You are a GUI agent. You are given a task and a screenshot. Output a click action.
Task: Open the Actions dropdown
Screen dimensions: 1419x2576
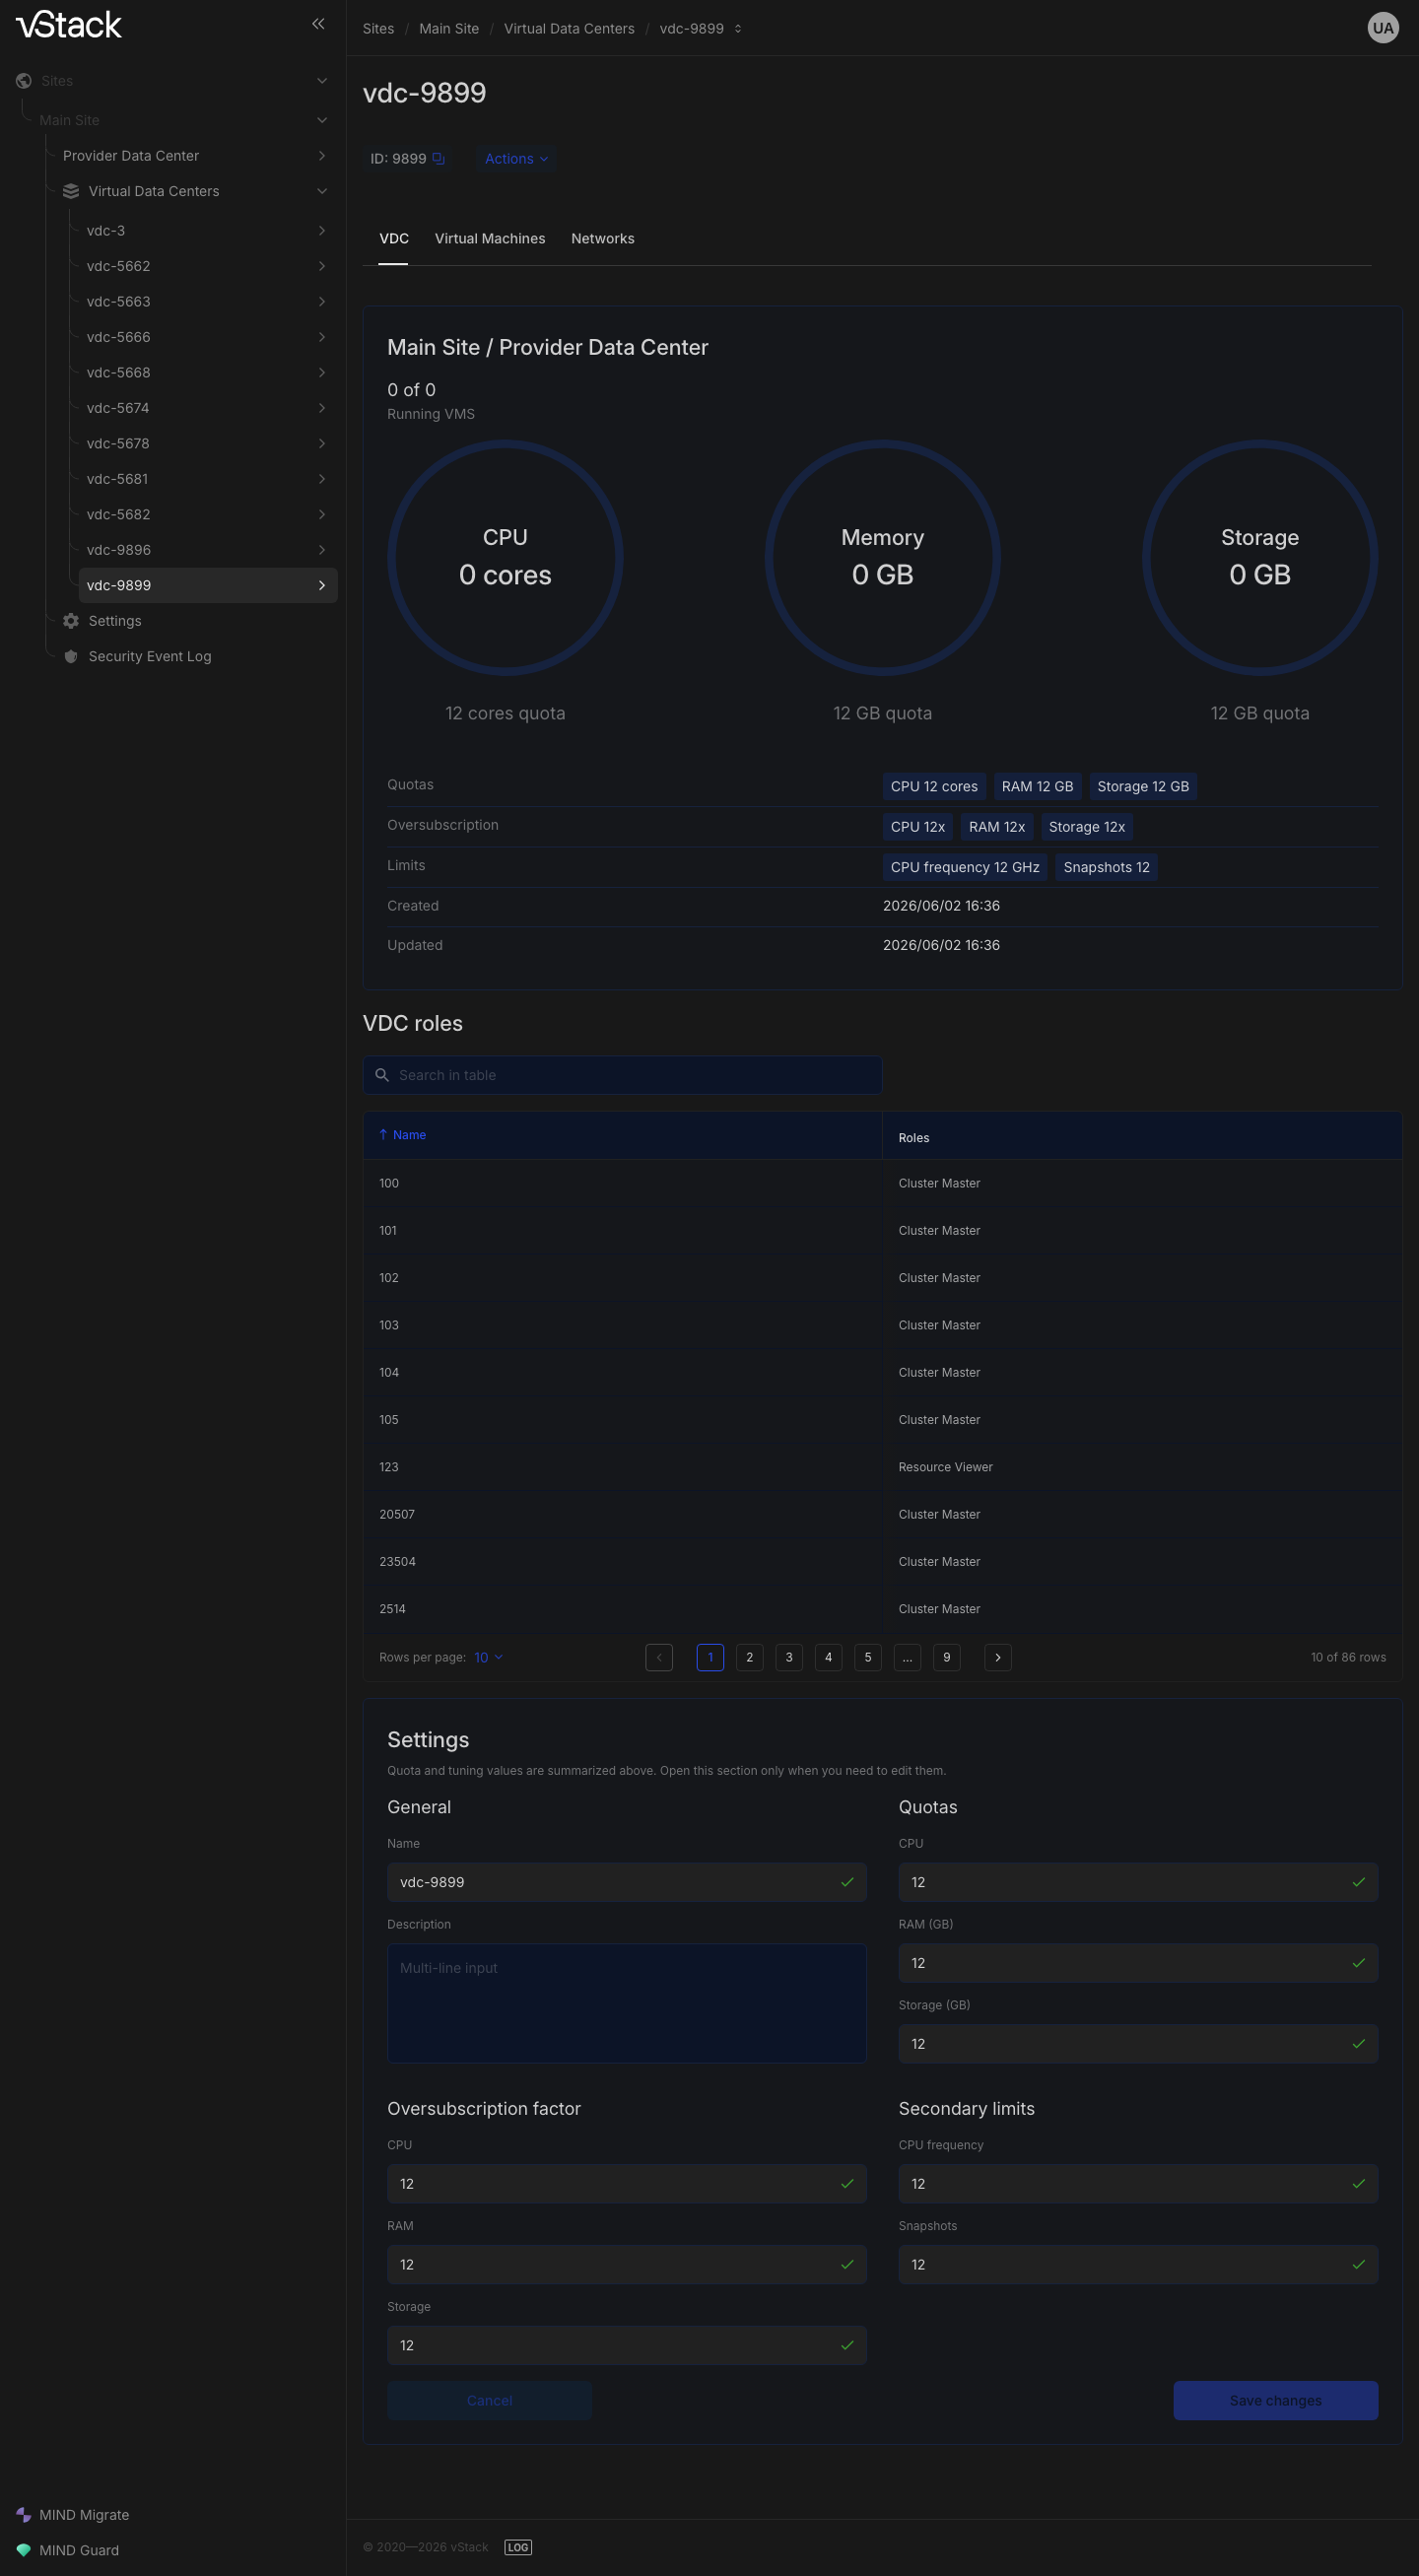(x=516, y=159)
